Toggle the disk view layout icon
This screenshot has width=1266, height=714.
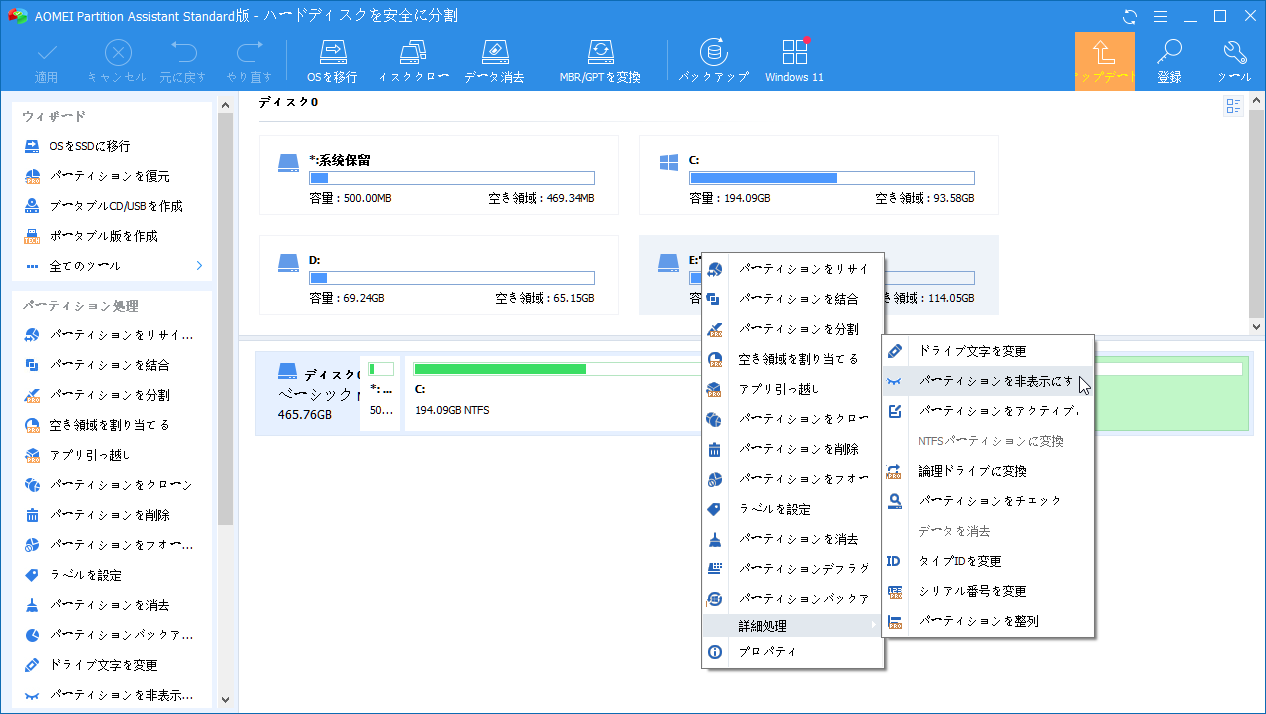coord(1233,106)
